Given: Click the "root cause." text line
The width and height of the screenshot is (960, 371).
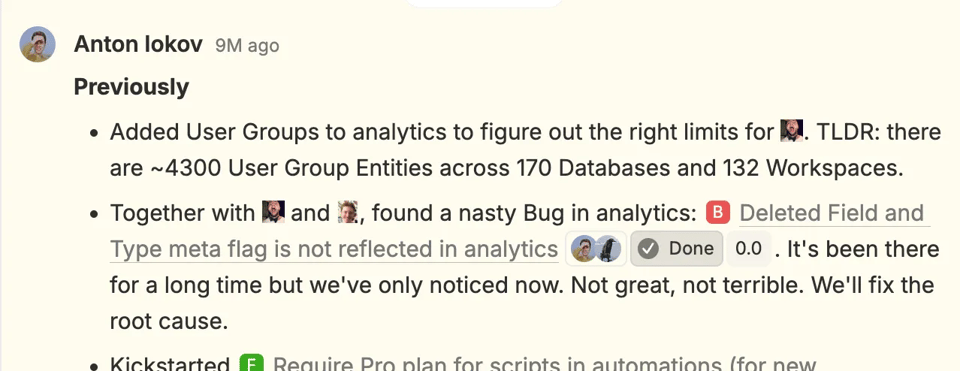Looking at the screenshot, I should pyautogui.click(x=169, y=321).
